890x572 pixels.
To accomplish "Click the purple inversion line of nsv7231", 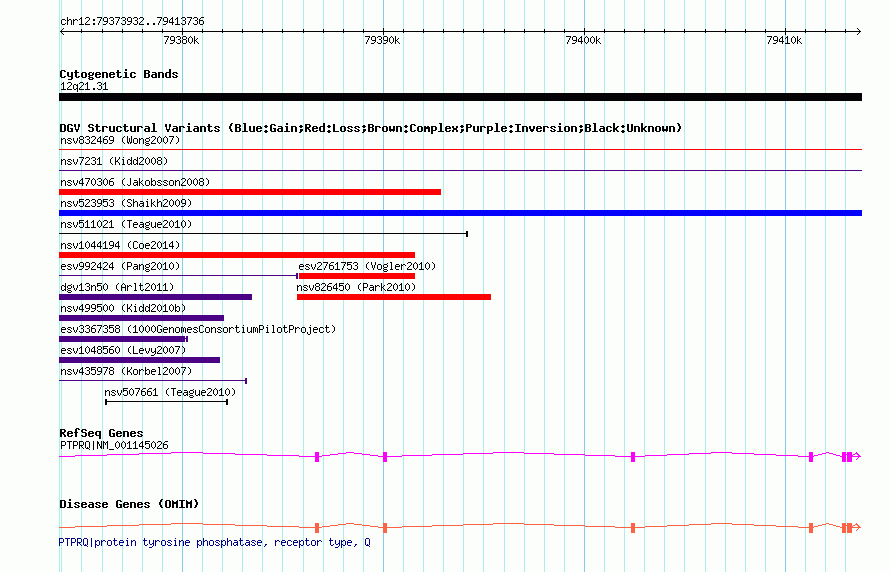I will (460, 171).
